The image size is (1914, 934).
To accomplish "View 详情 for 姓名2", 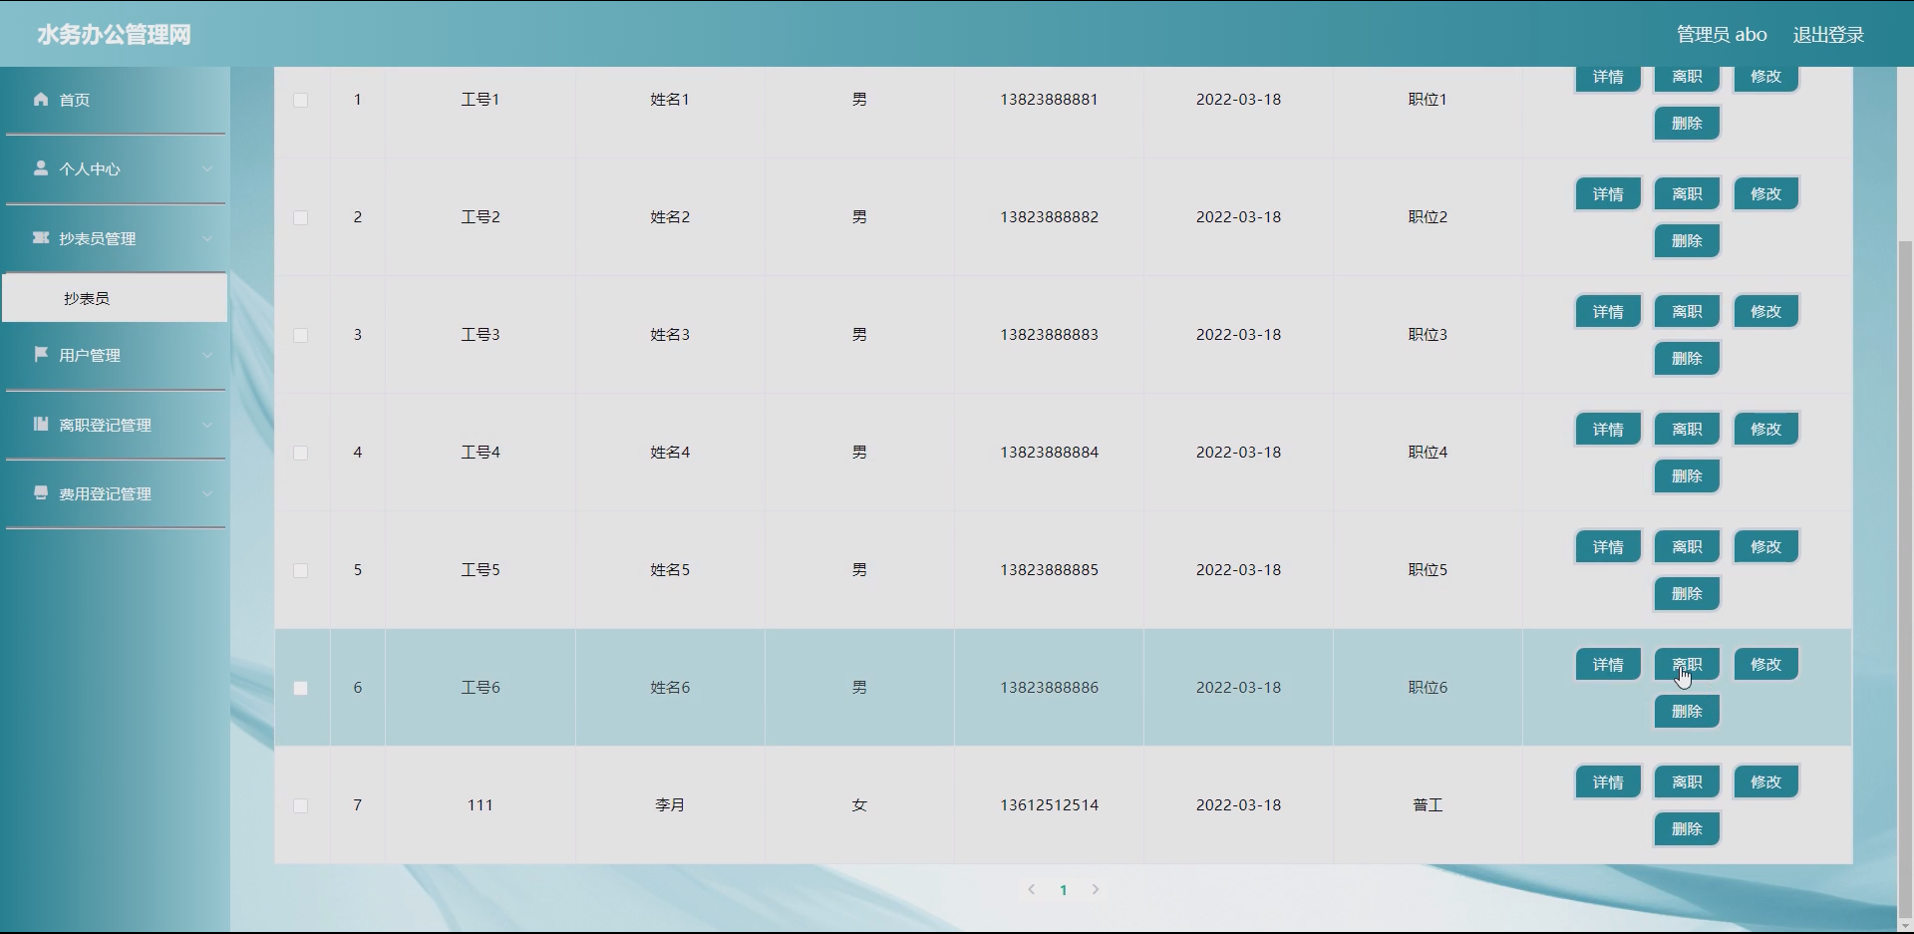I will 1608,194.
